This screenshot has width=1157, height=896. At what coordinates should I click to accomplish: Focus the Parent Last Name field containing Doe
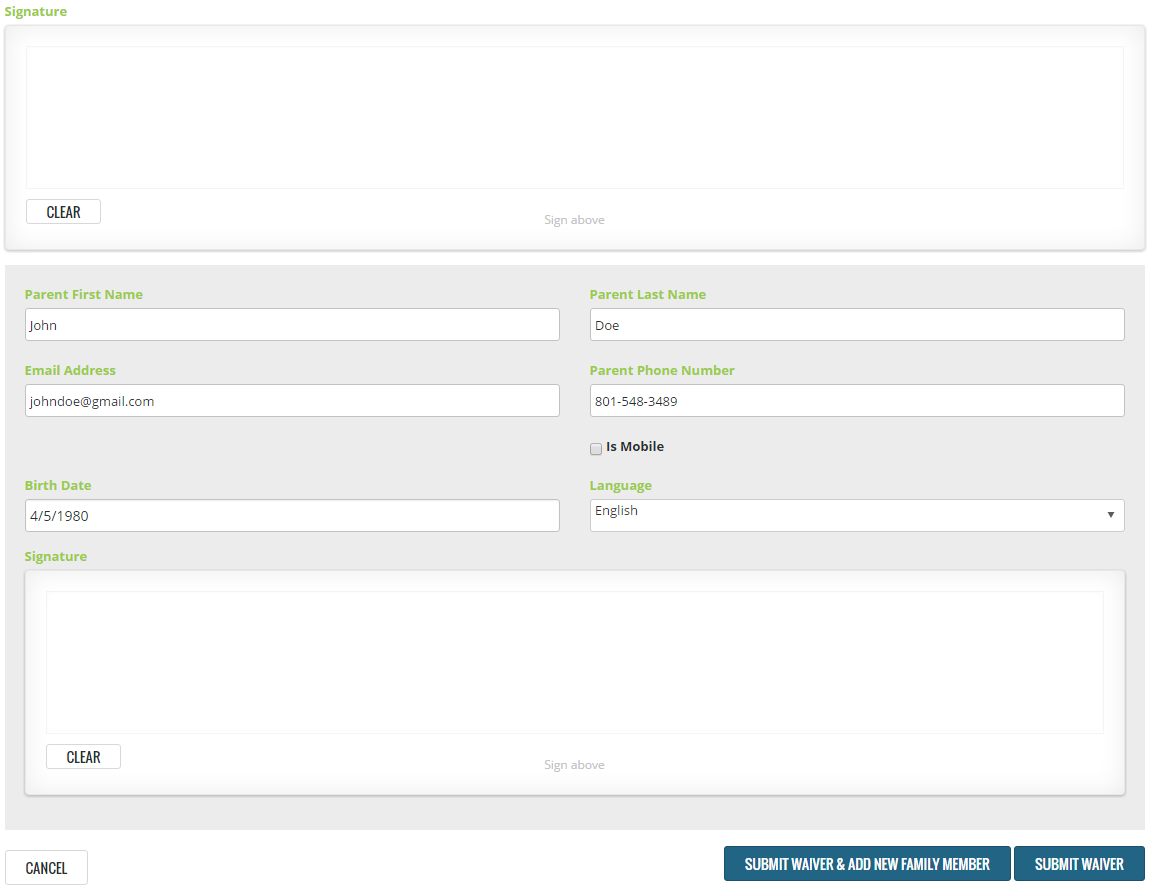click(x=856, y=325)
